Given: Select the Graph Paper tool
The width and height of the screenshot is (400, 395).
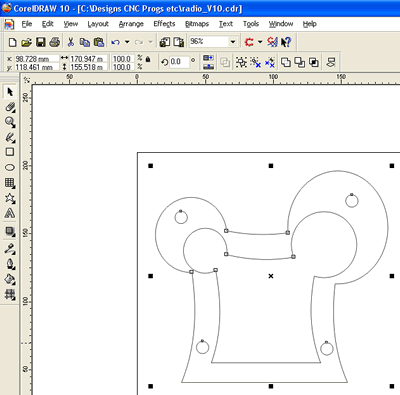Looking at the screenshot, I should (x=10, y=183).
